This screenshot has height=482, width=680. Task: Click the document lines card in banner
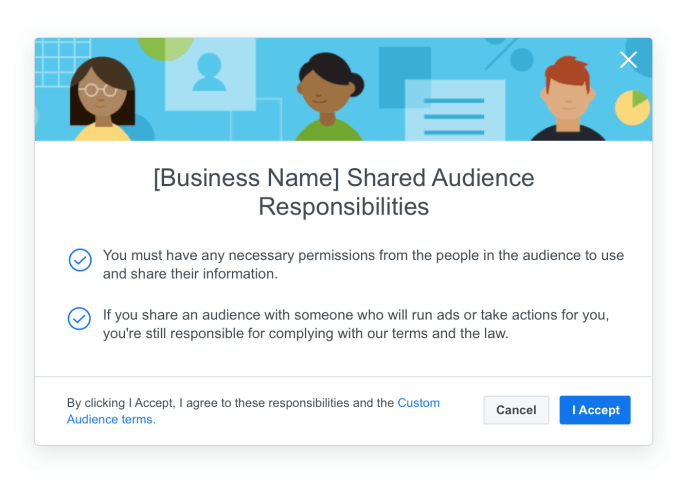click(x=453, y=113)
